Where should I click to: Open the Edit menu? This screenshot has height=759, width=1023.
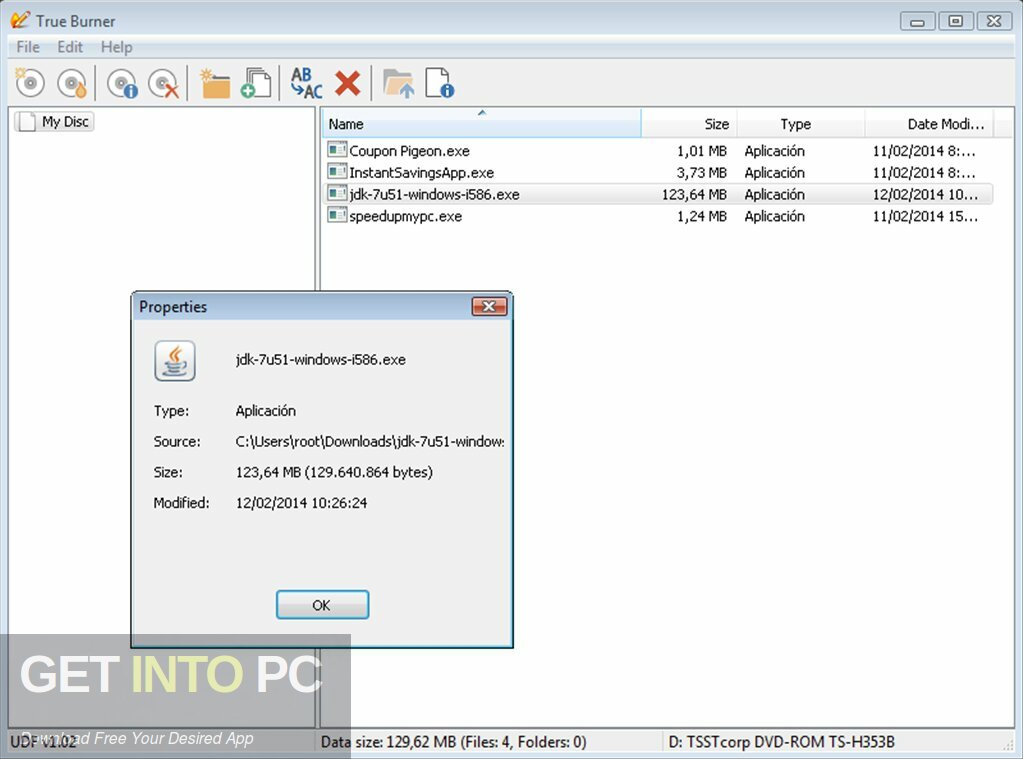pyautogui.click(x=70, y=47)
